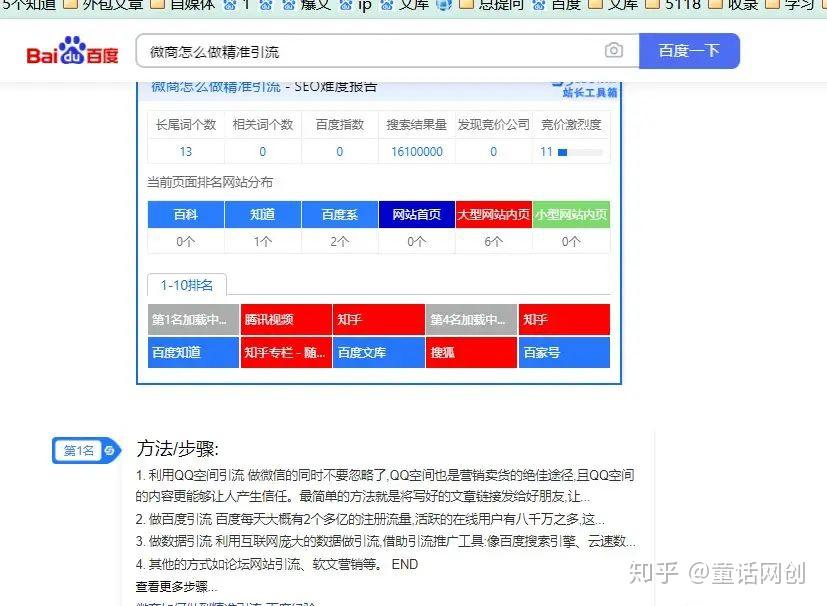The height and width of the screenshot is (606, 827).
Task: Click the green 小型网站内页 header
Action: tap(571, 215)
